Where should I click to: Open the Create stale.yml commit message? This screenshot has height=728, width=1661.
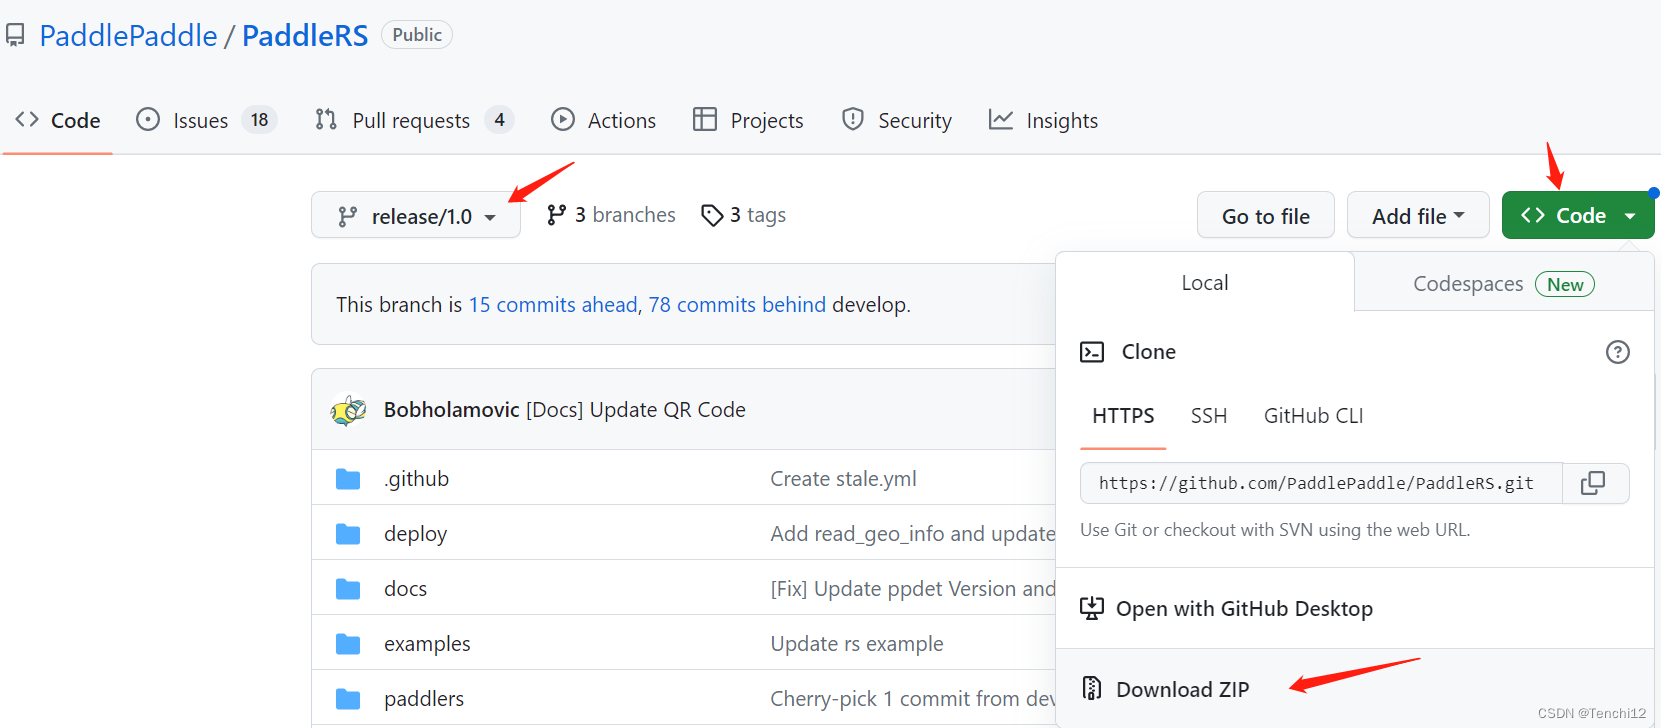pos(843,479)
